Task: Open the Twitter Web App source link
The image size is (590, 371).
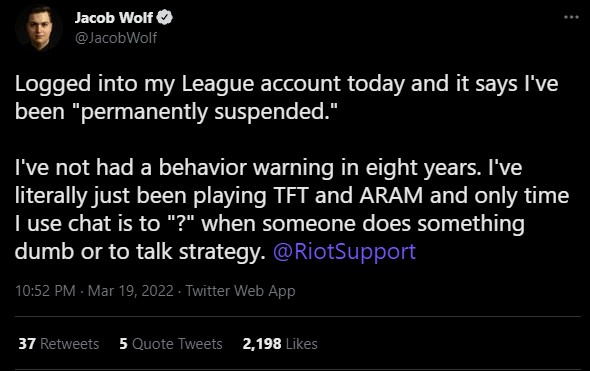Action: pyautogui.click(x=240, y=291)
